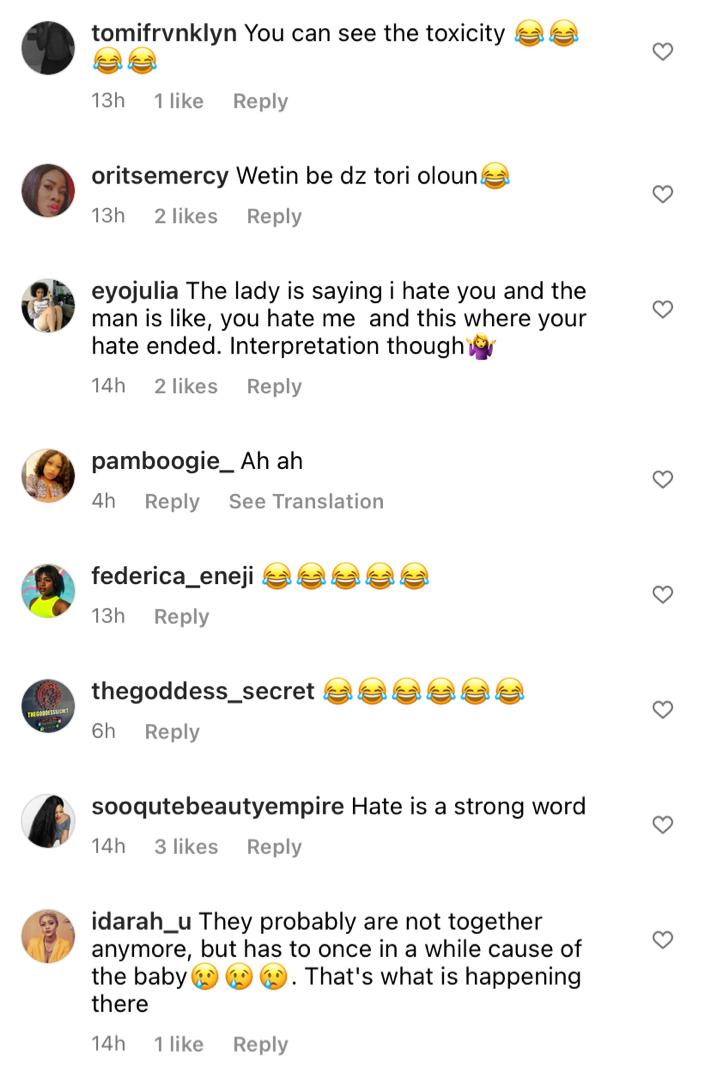Like federica_eneji's emoji comment
Image resolution: width=711 pixels, height=1080 pixels.
point(662,594)
